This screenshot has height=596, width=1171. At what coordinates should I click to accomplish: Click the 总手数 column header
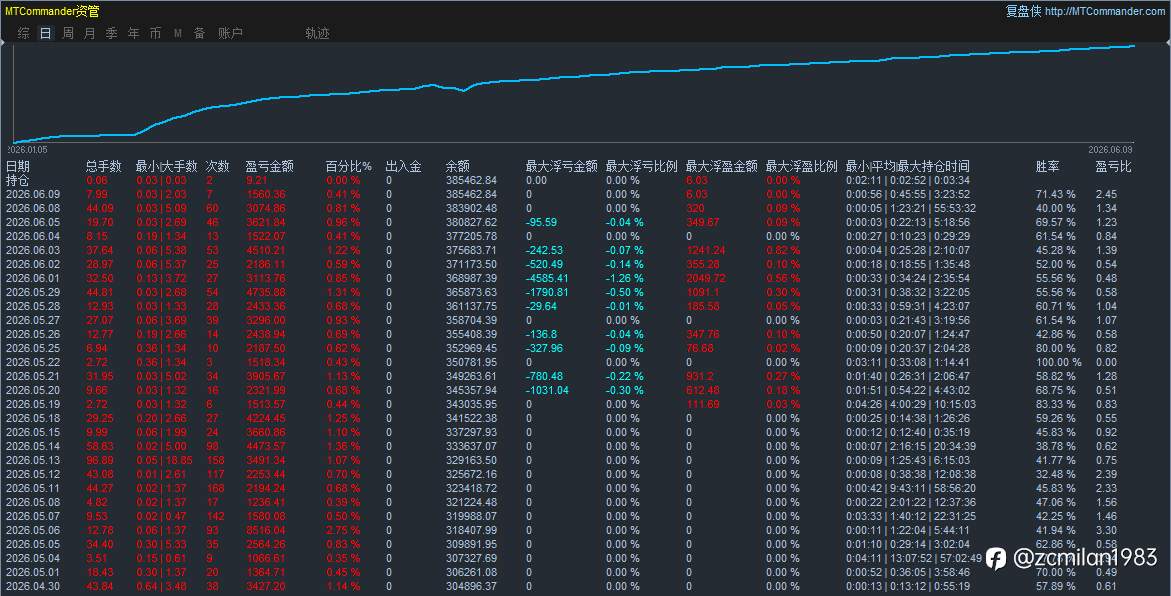(103, 166)
